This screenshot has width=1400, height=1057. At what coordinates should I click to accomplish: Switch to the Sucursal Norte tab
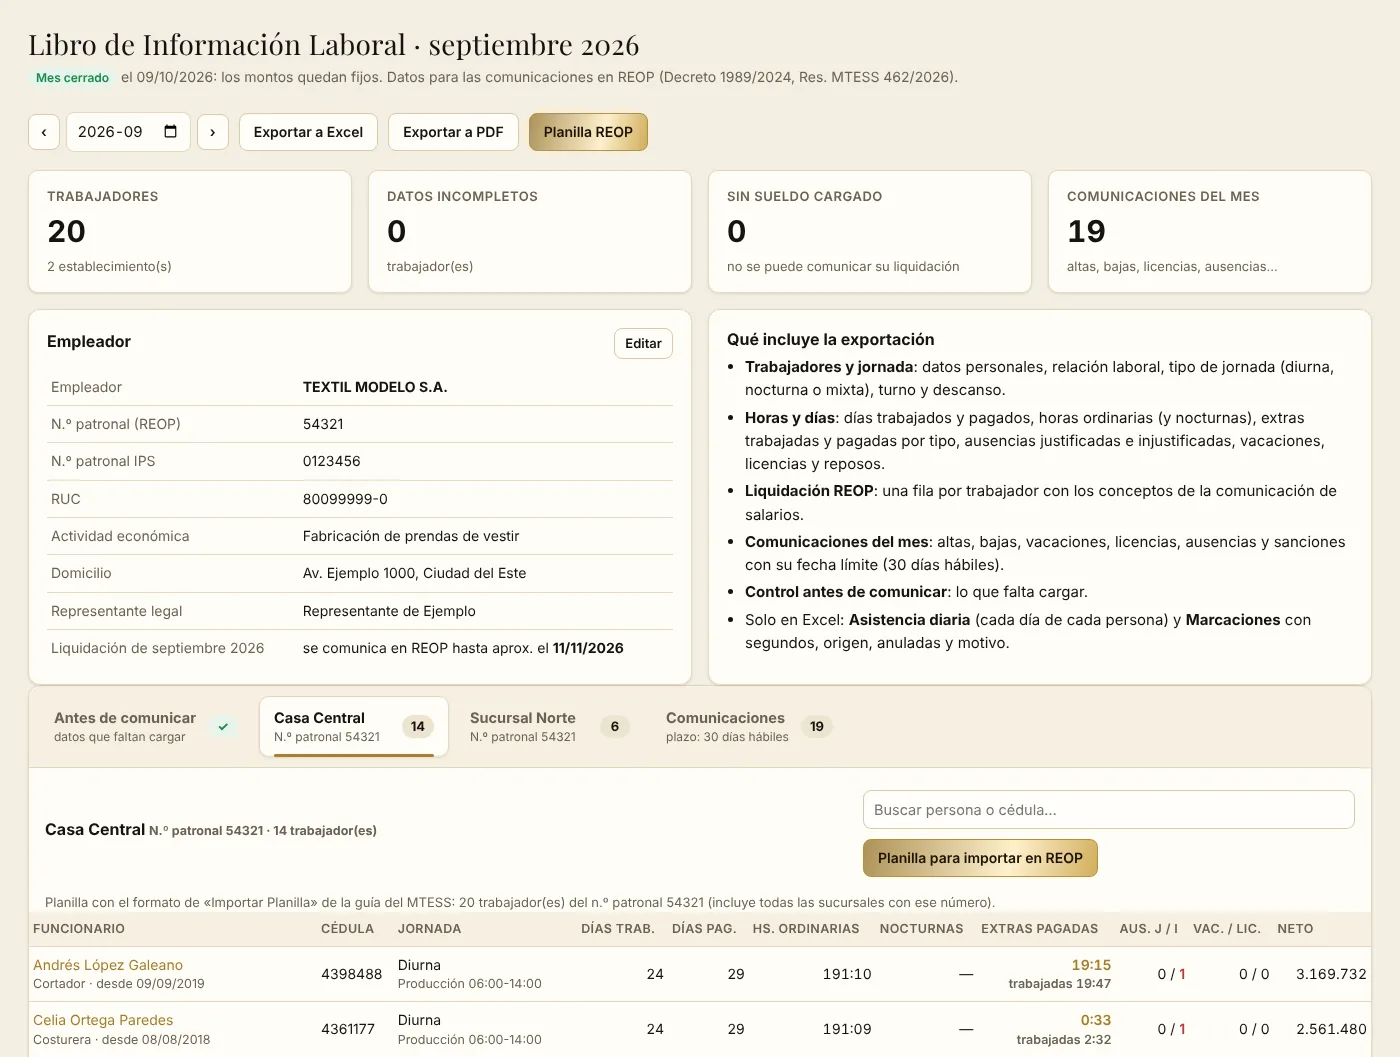[548, 727]
